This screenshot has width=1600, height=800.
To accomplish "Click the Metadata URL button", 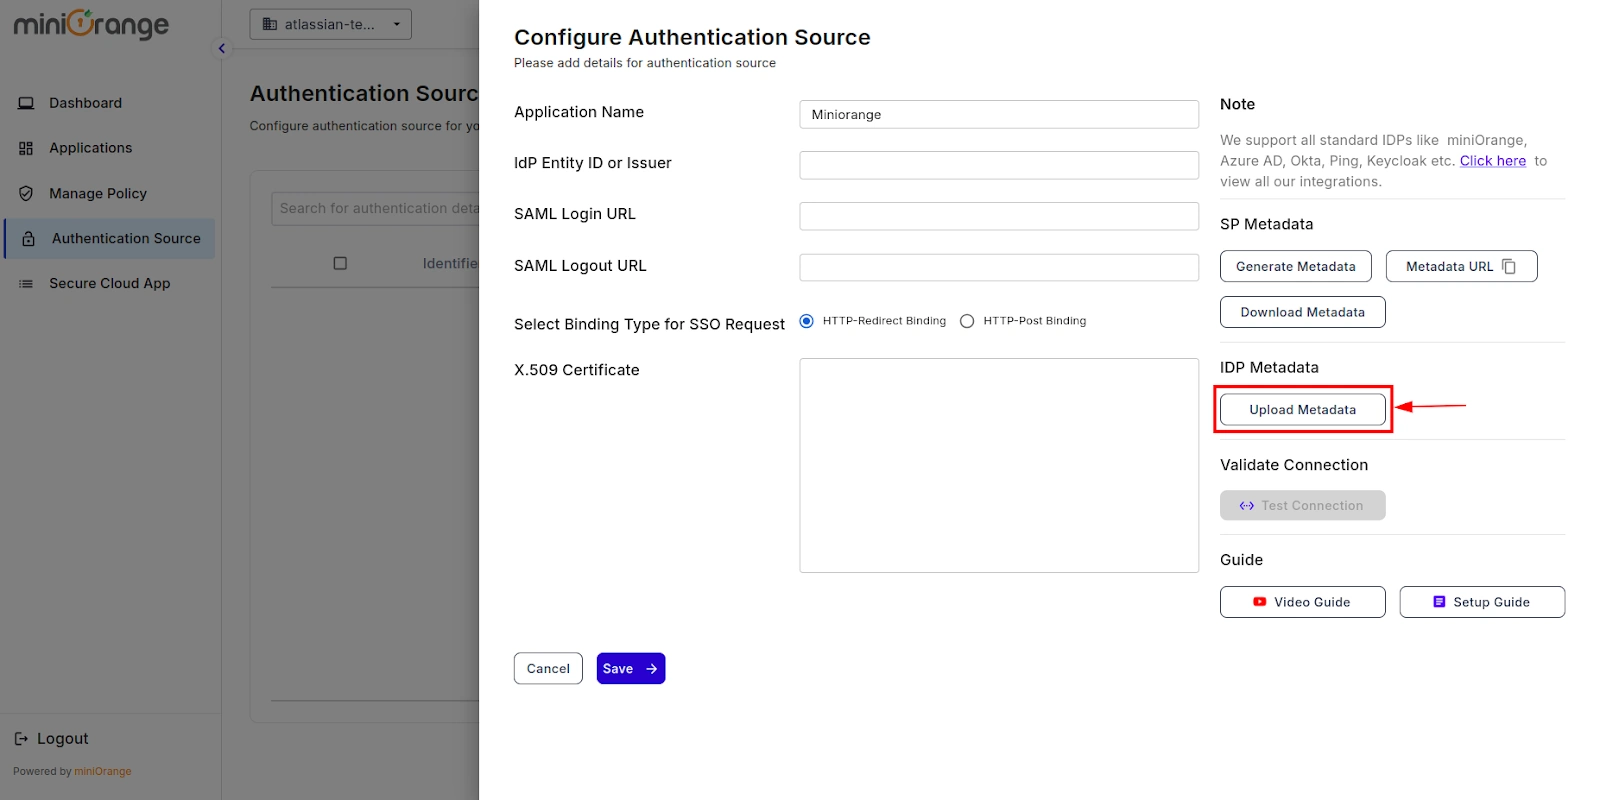I will (x=1461, y=266).
